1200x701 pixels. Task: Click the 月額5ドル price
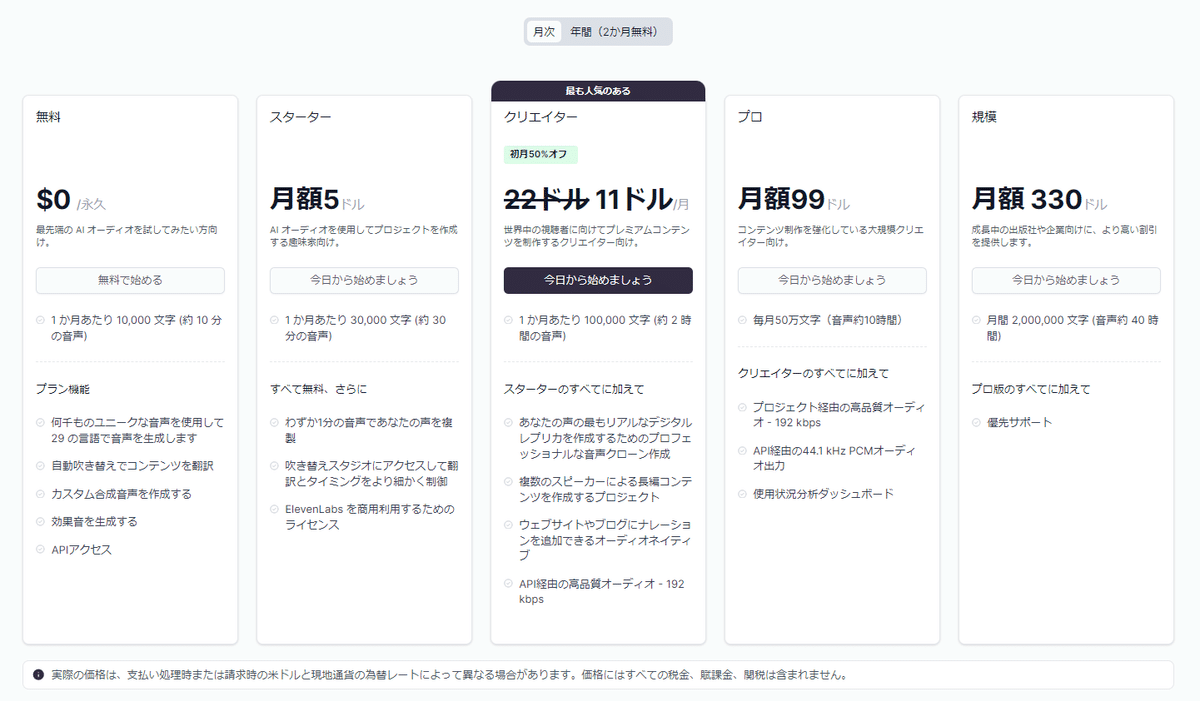[x=318, y=201]
